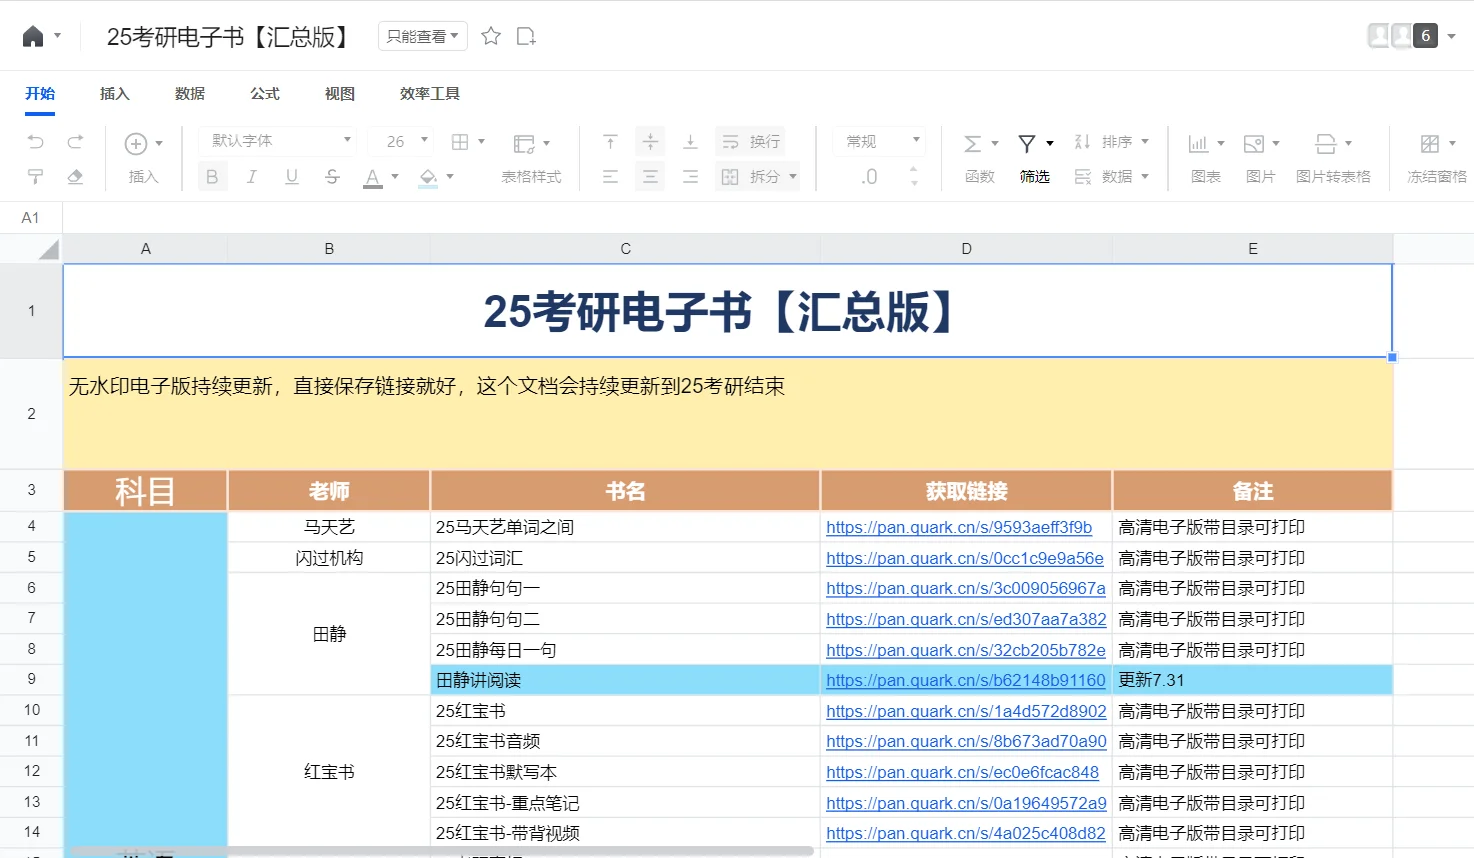Switch to the 效率工具 tab
This screenshot has width=1474, height=858.
(x=430, y=93)
